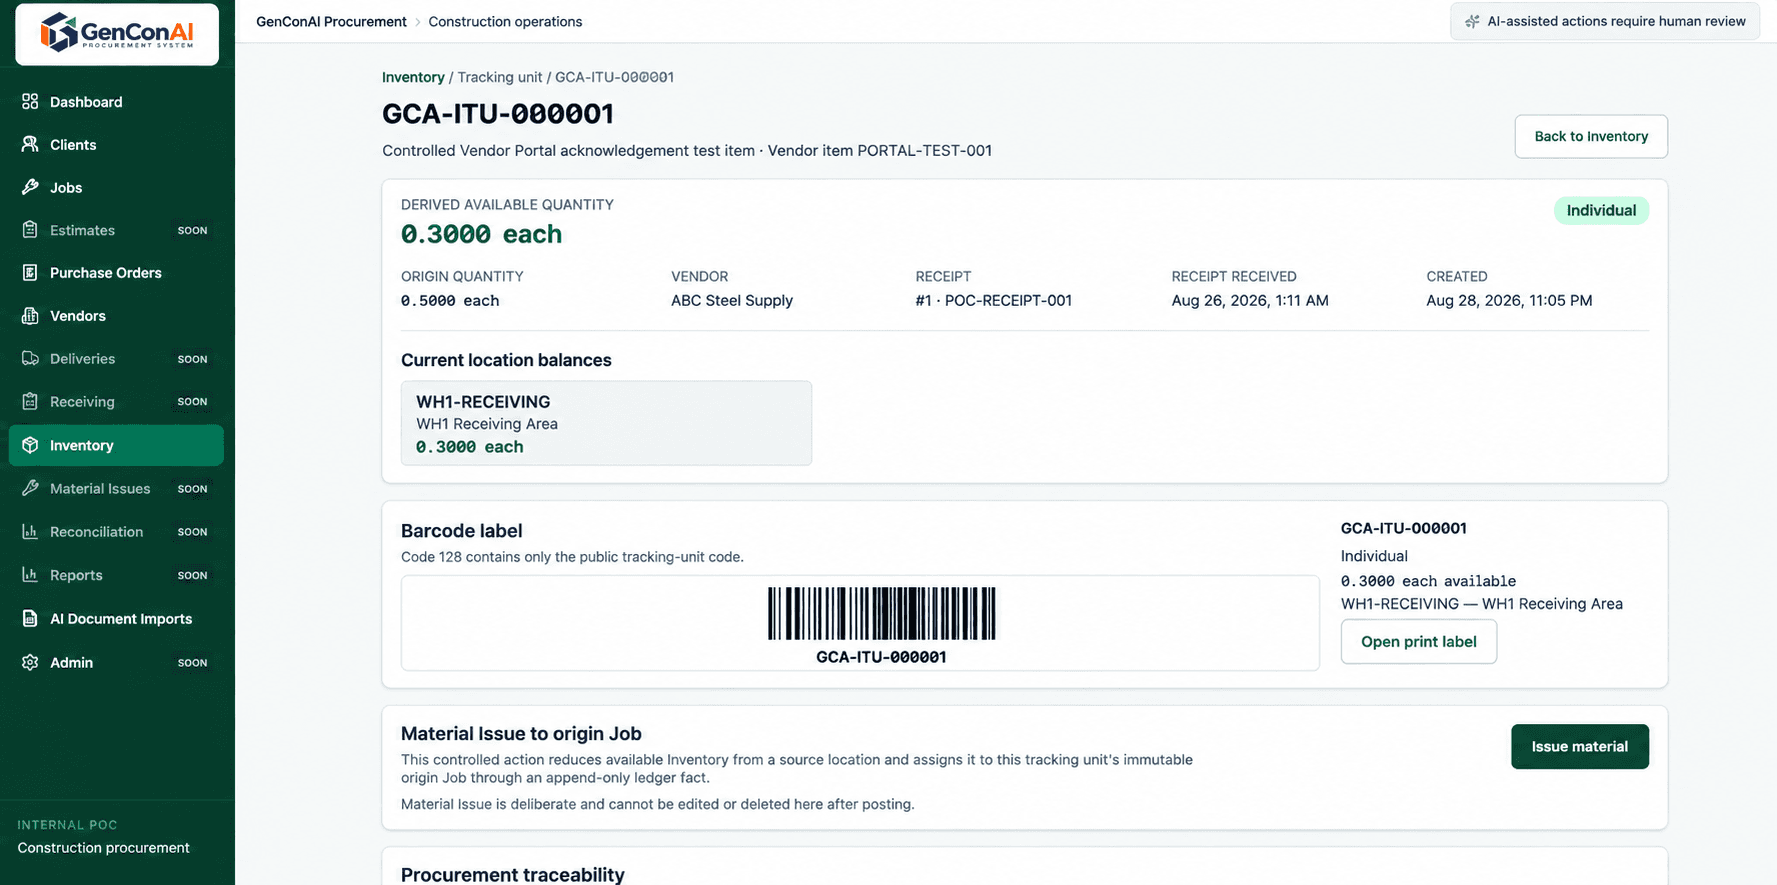Click the Dashboard grid icon
1777x885 pixels.
[x=30, y=101]
